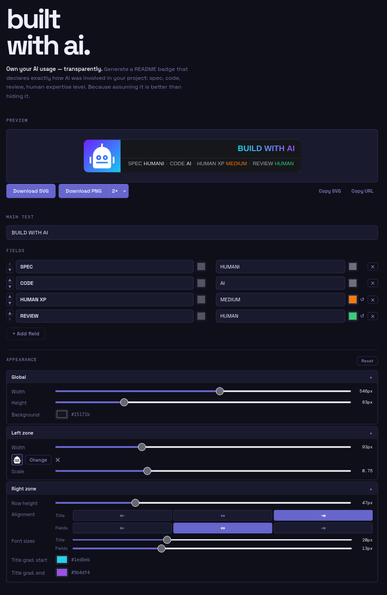Reset the MEDIUM value color
Image resolution: width=387 pixels, height=595 pixels.
click(x=362, y=299)
